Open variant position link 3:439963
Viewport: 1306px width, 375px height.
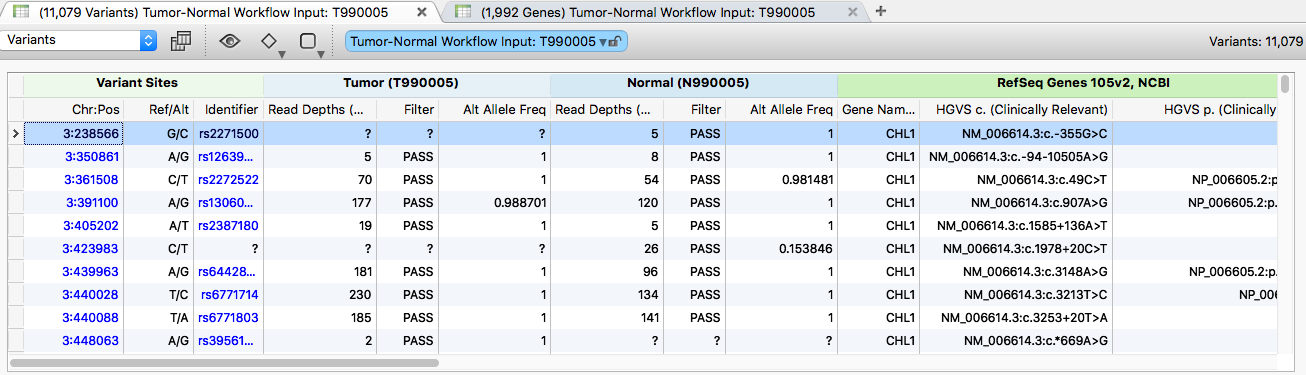pos(91,271)
